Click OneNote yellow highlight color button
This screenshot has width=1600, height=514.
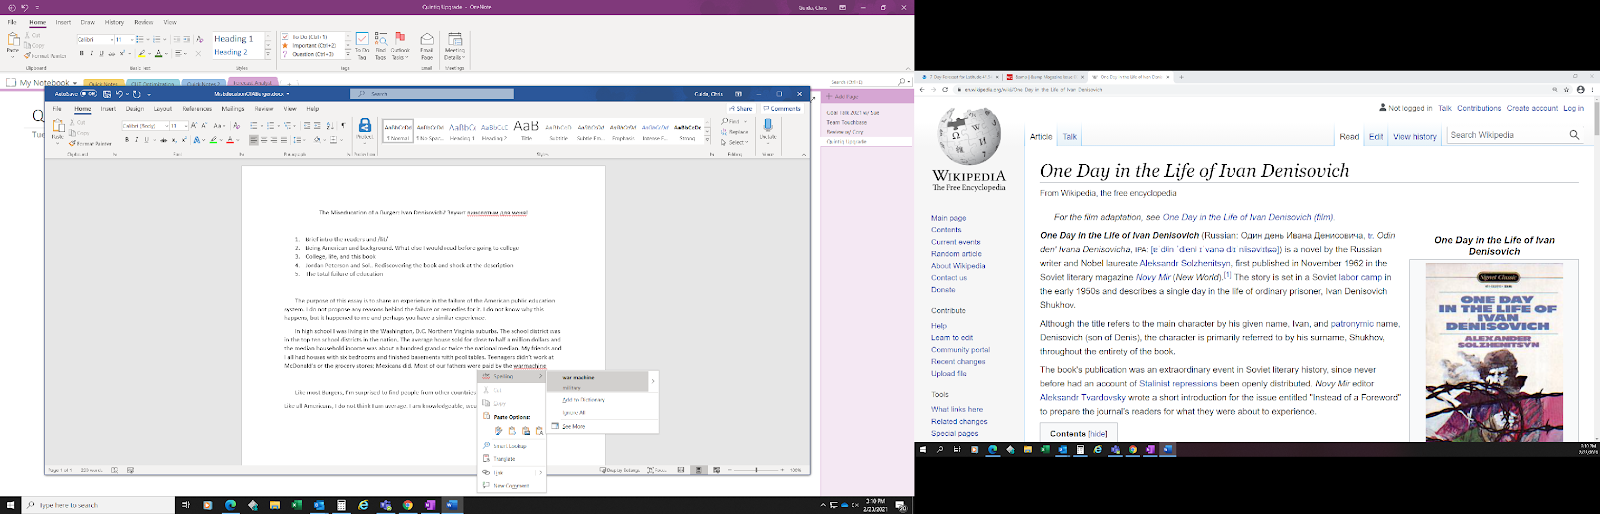tap(142, 53)
